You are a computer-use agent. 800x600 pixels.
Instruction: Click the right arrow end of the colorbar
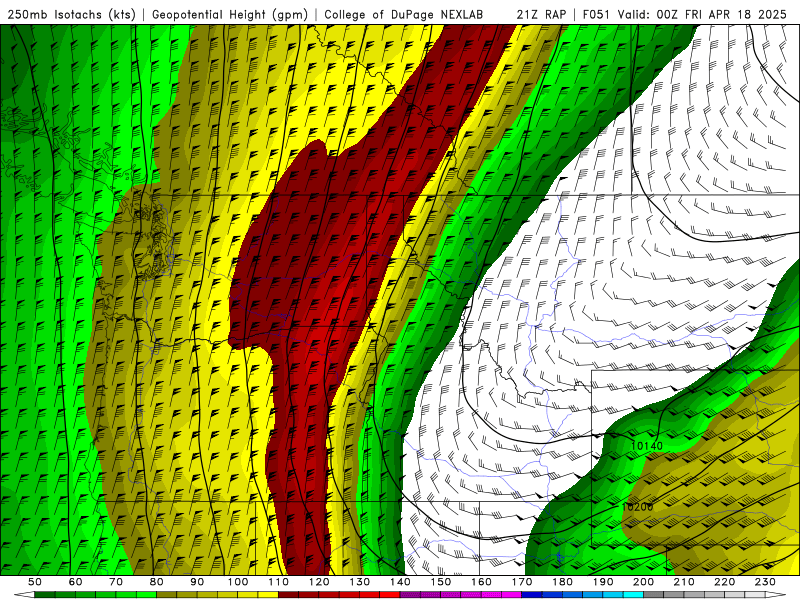[776, 595]
